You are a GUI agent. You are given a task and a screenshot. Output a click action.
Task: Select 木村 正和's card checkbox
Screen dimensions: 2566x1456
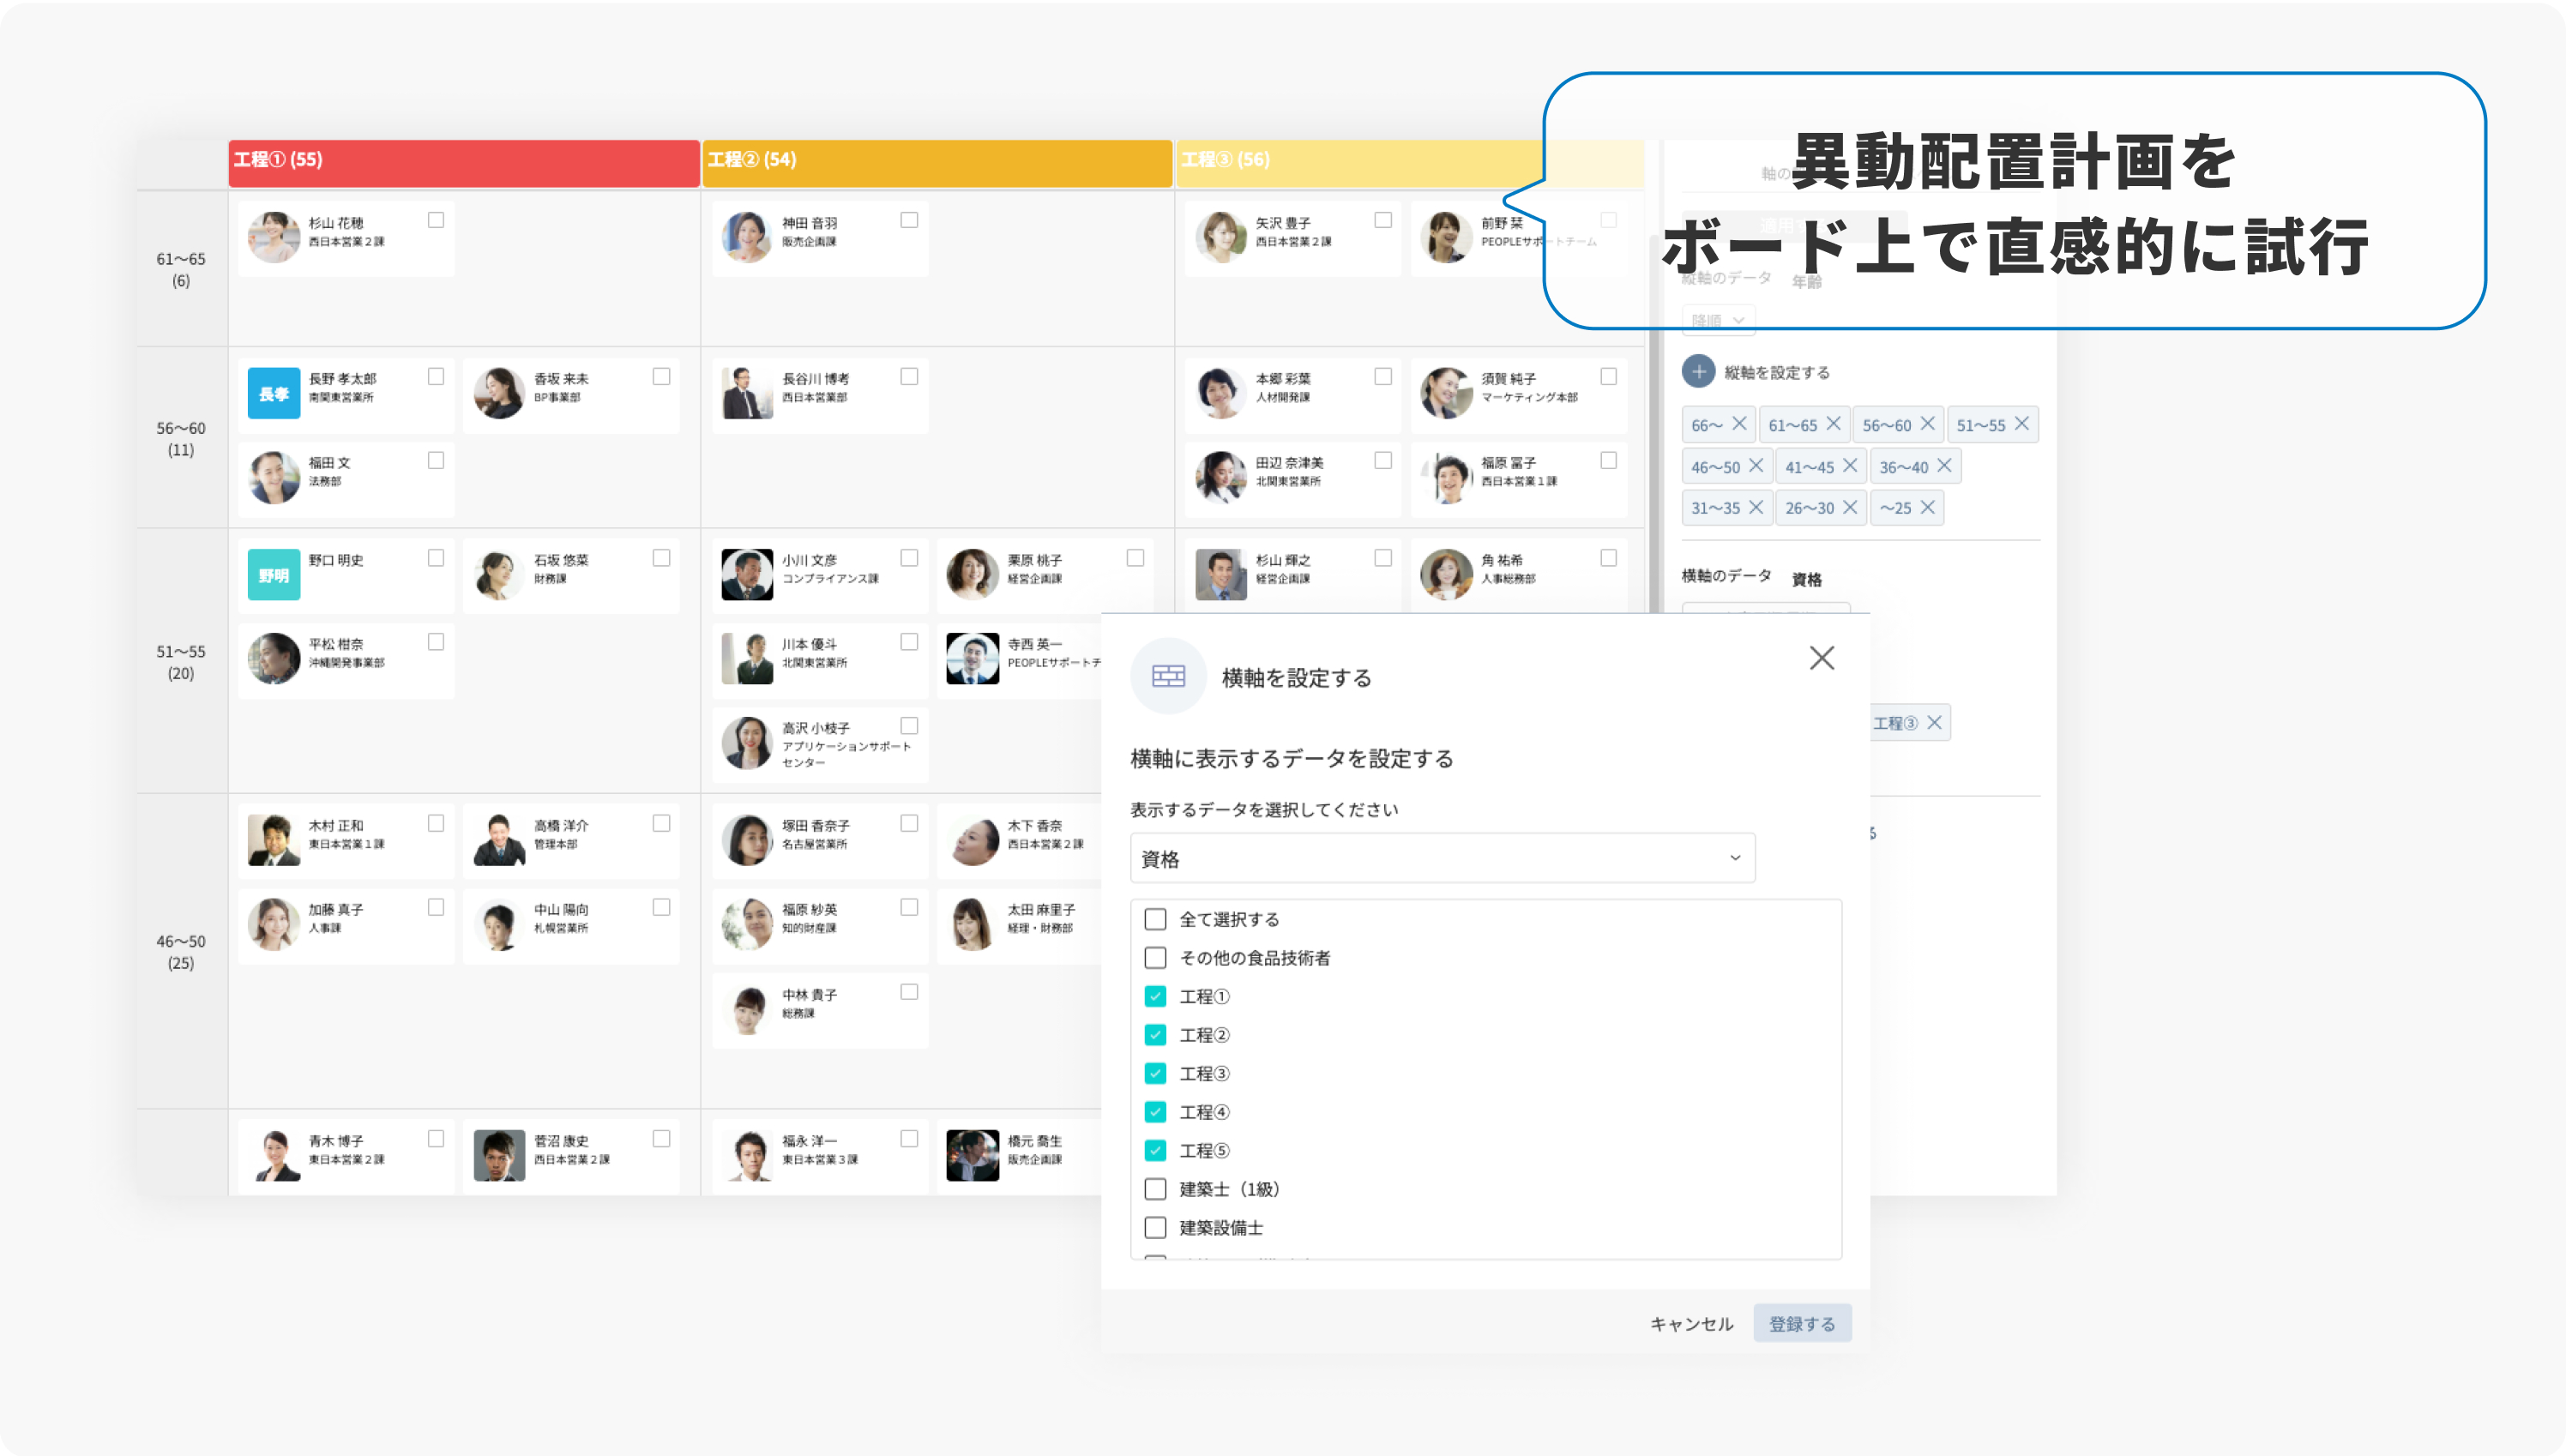click(x=436, y=823)
